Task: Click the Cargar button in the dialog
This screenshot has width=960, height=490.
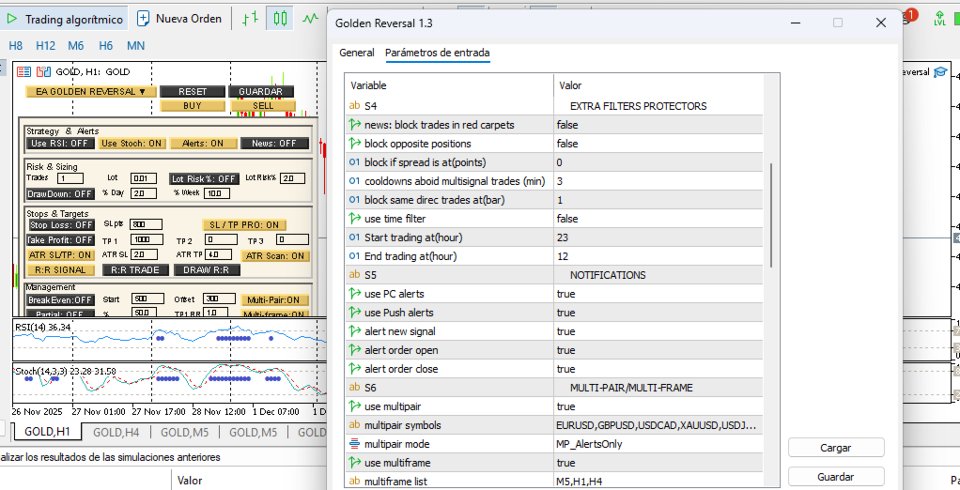Action: (836, 448)
